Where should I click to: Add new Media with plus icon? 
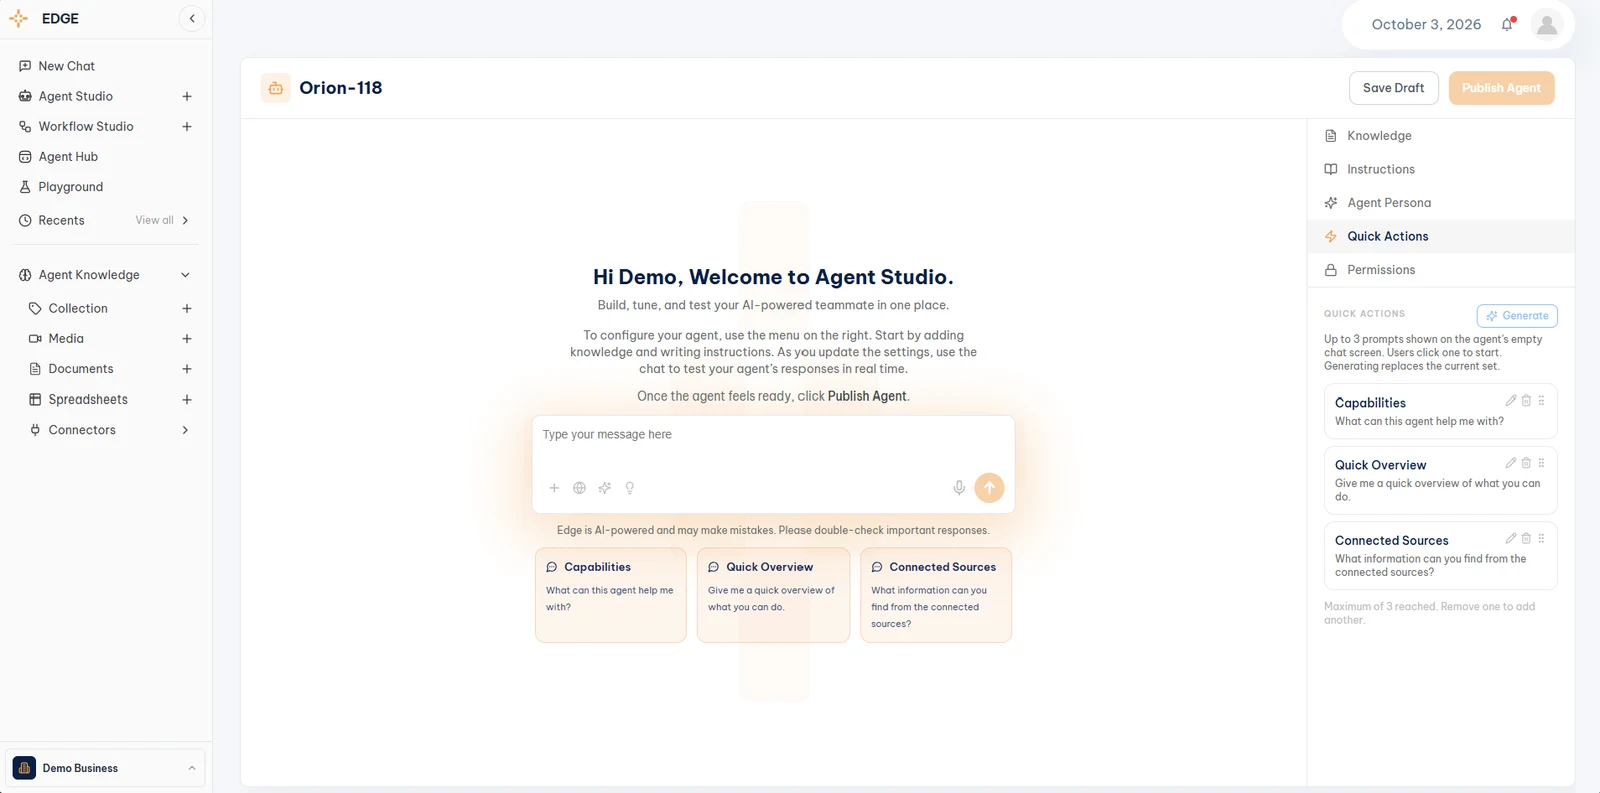(187, 339)
